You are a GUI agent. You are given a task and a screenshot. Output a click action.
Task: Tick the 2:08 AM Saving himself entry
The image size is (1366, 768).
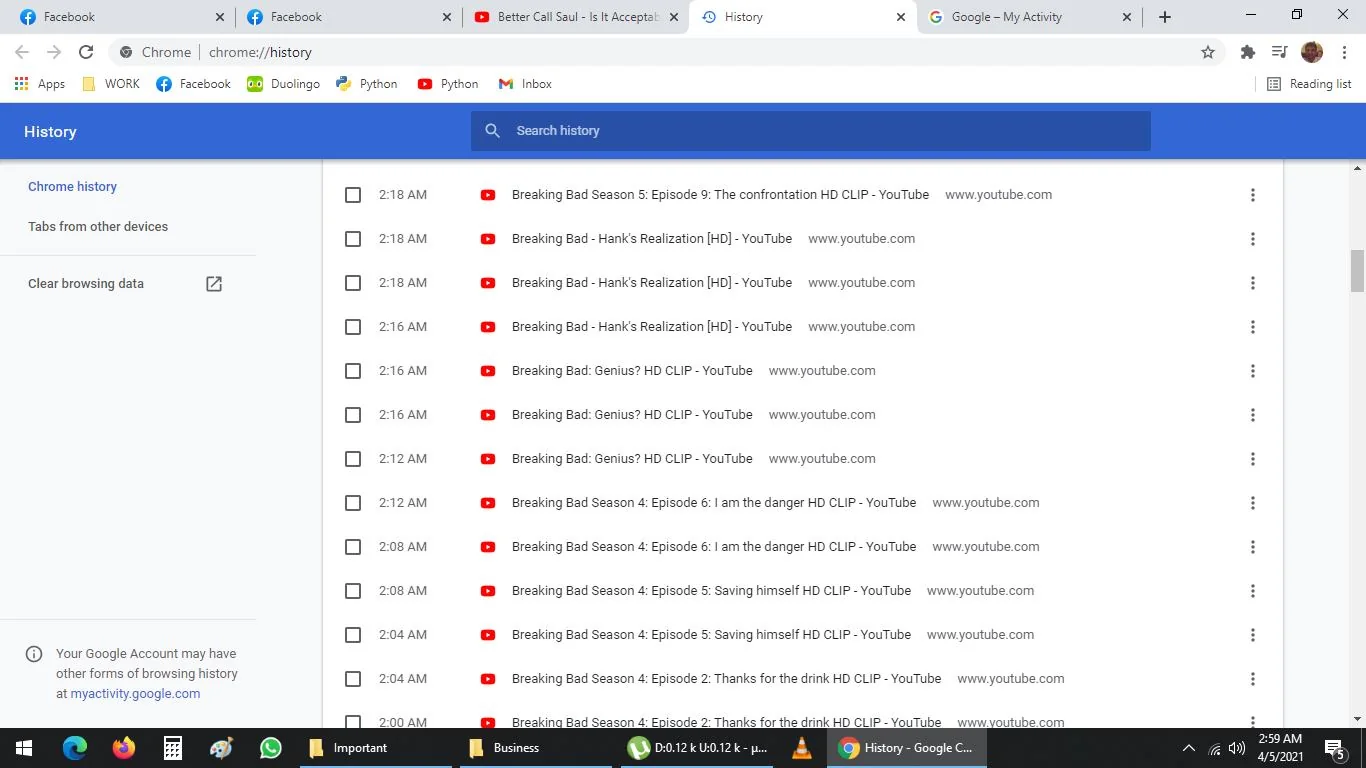(353, 591)
